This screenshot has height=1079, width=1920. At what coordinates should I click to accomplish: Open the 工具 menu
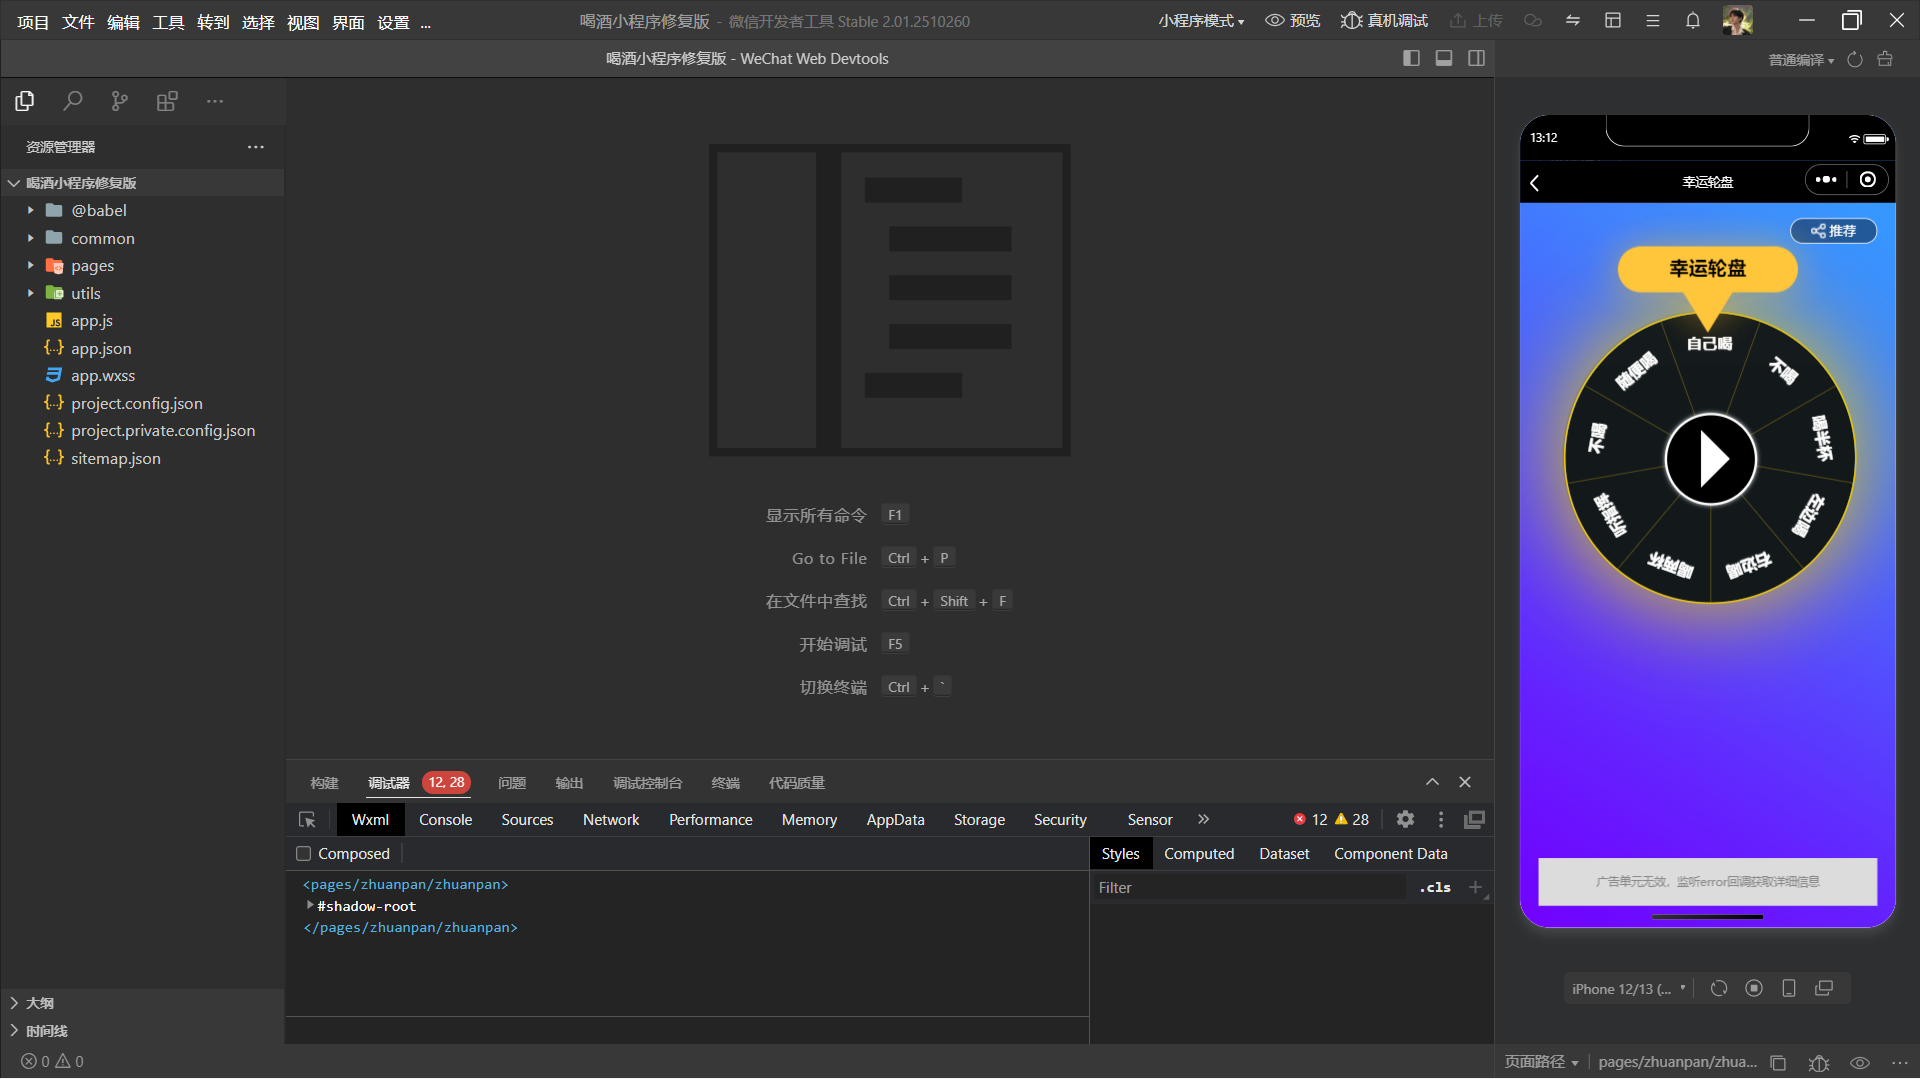pyautogui.click(x=168, y=22)
